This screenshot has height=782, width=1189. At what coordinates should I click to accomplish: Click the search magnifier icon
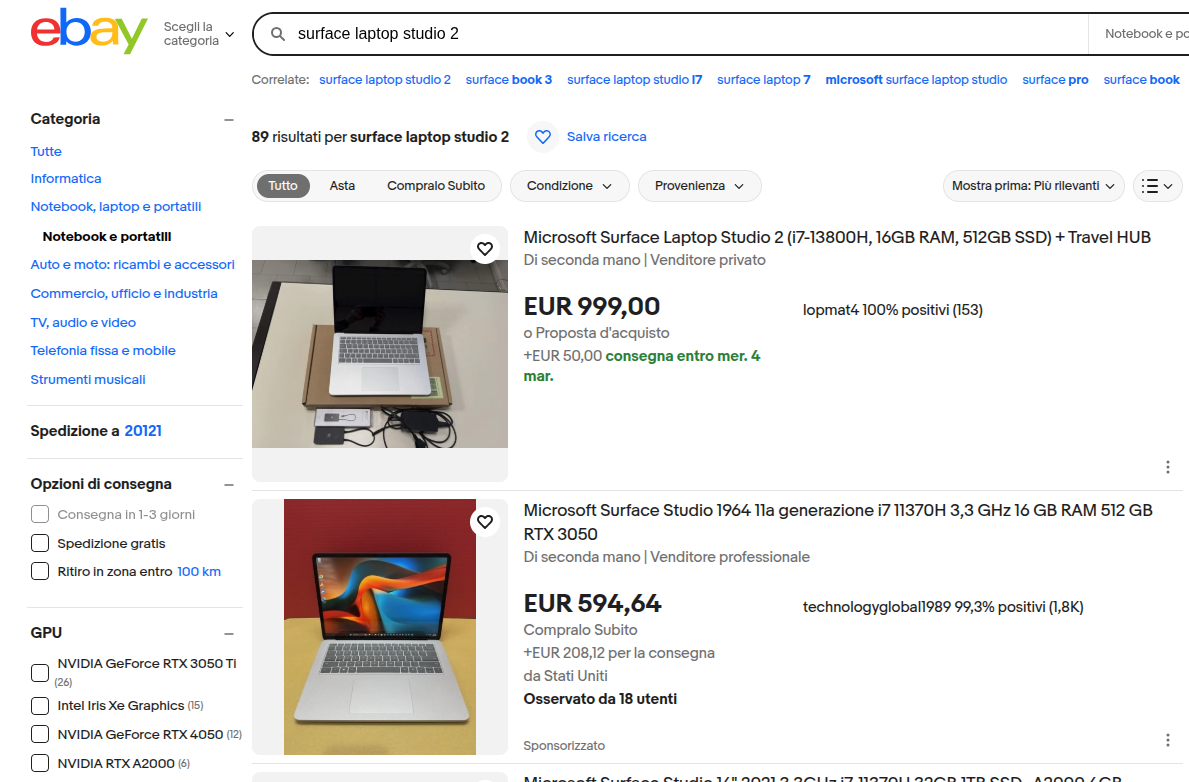tap(278, 34)
